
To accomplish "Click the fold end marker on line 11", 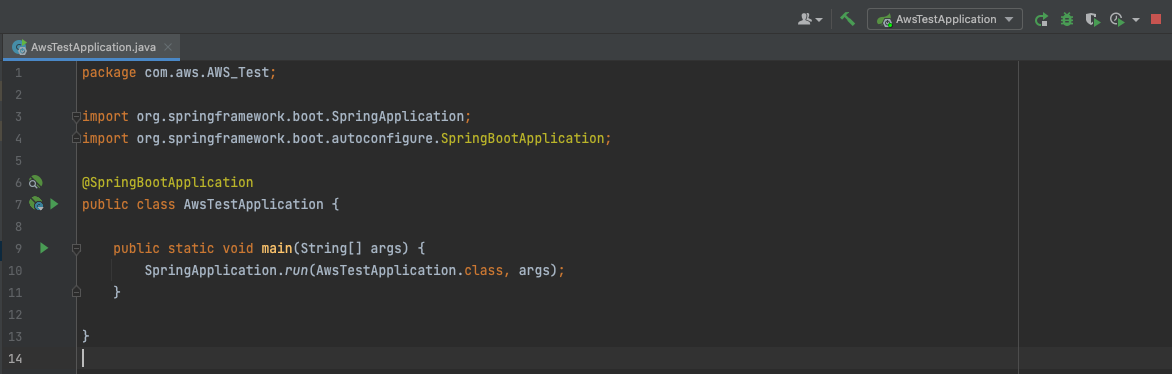I will (x=75, y=292).
